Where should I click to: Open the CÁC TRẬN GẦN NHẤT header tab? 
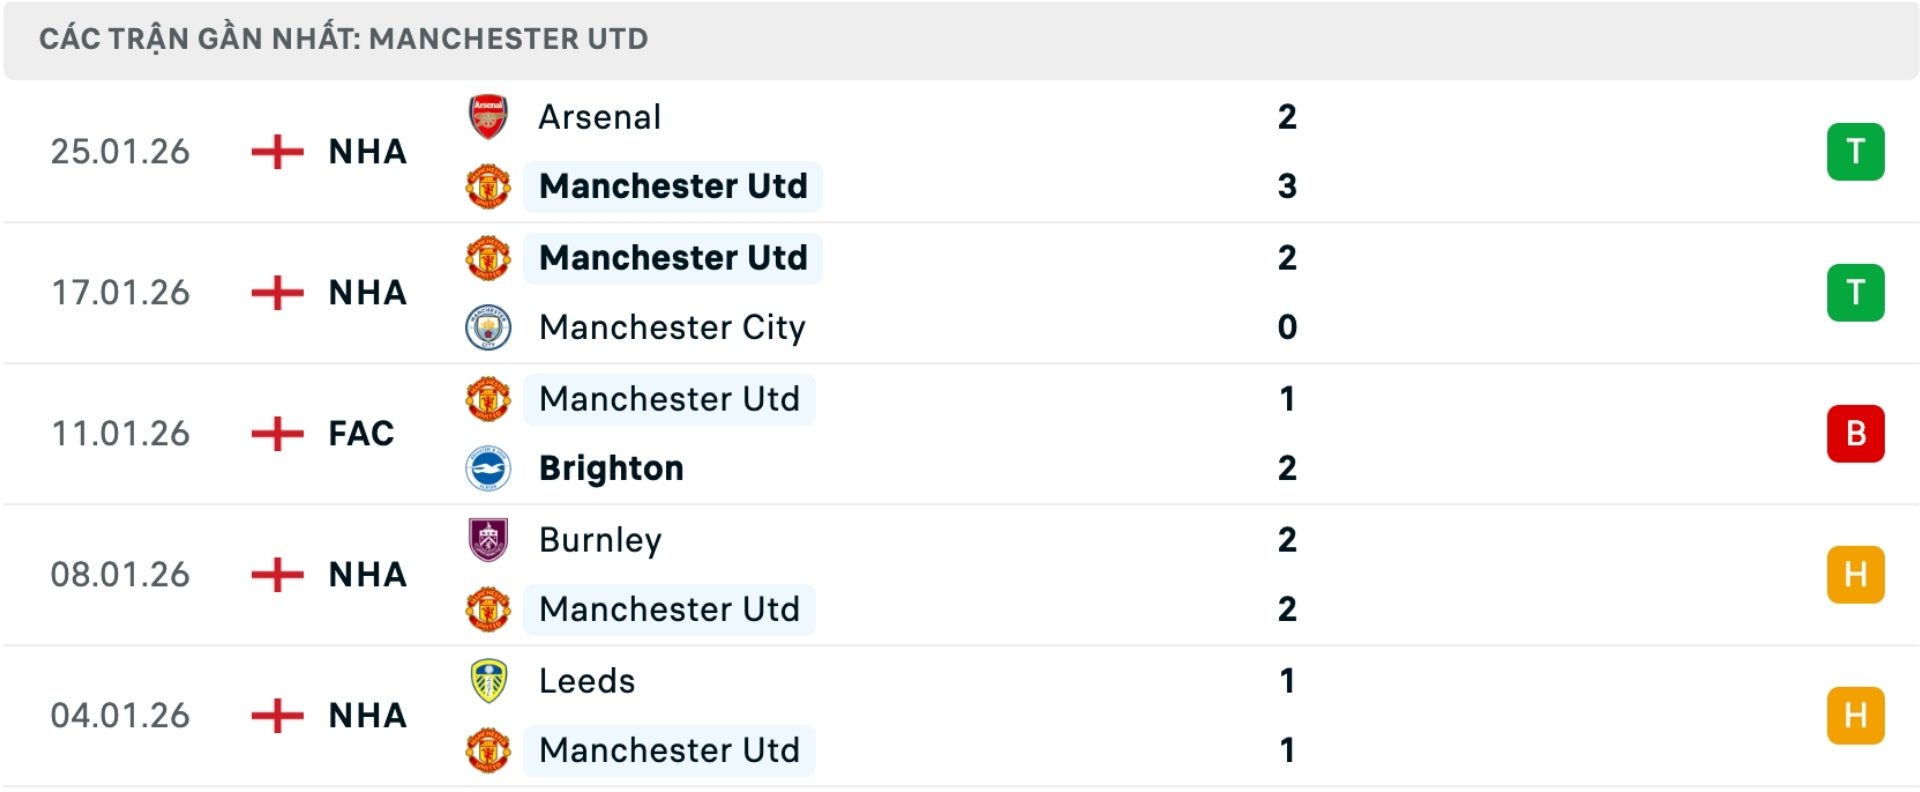[x=343, y=39]
